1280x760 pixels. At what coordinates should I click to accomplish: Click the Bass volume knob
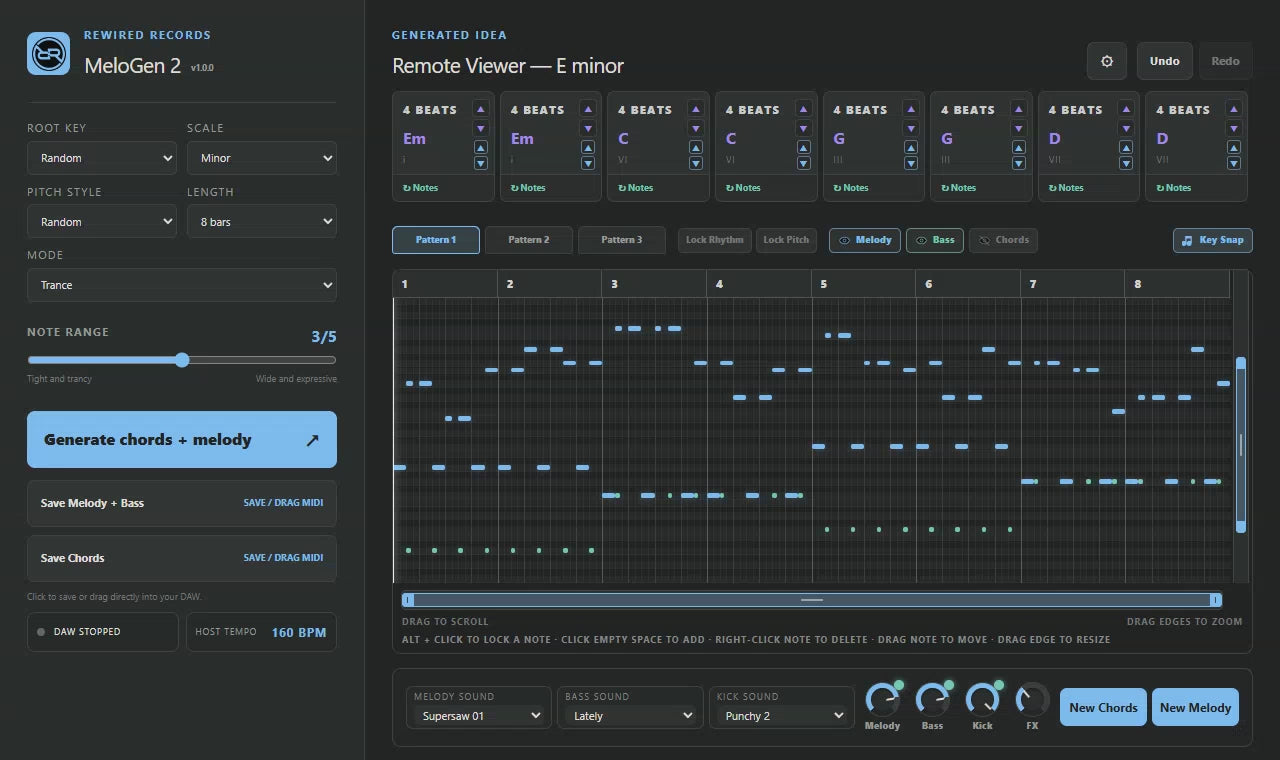pyautogui.click(x=931, y=699)
